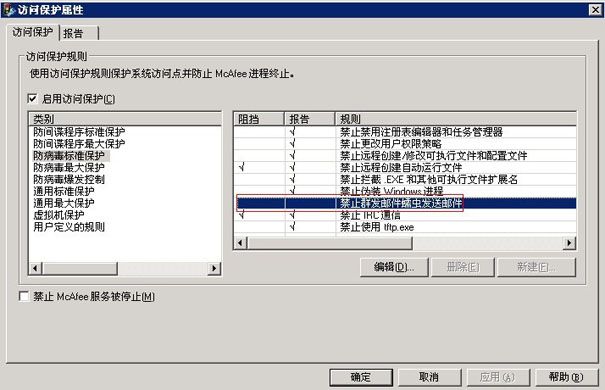Click category list horizontal scrollbar thumb
The image size is (605, 390).
point(79,268)
